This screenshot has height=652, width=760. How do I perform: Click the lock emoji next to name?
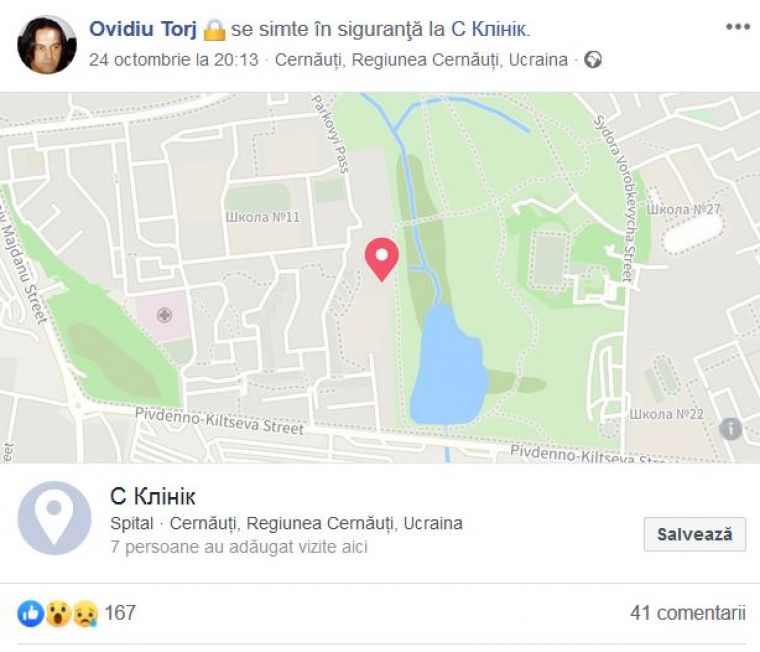point(214,30)
